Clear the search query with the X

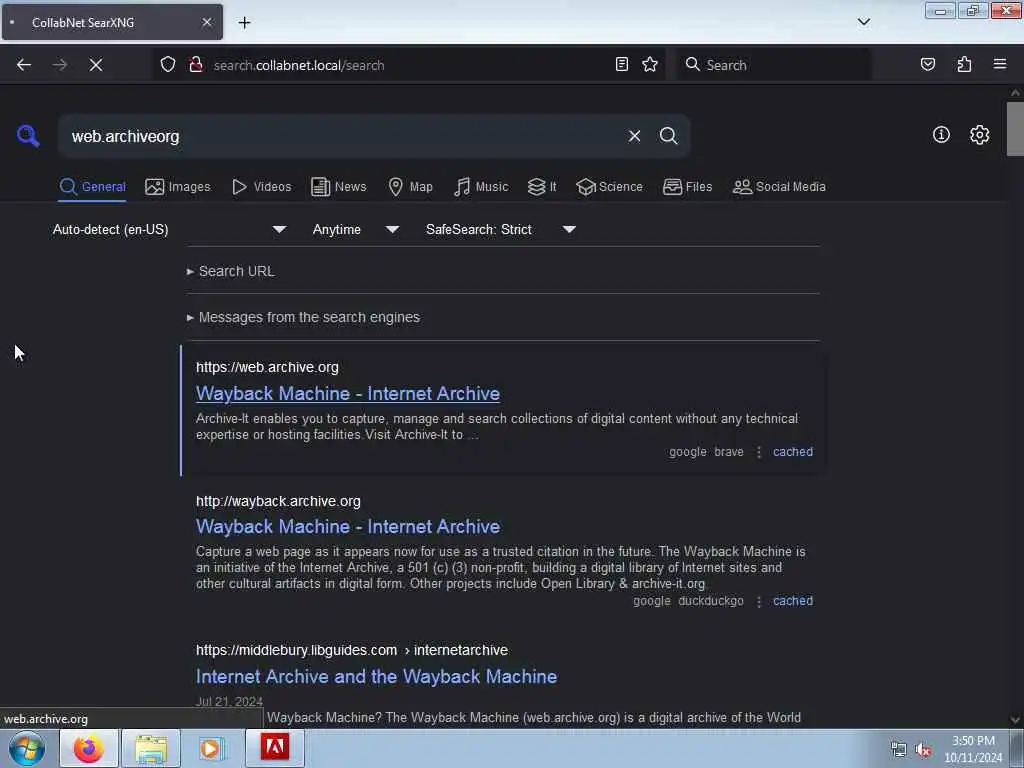(x=634, y=136)
